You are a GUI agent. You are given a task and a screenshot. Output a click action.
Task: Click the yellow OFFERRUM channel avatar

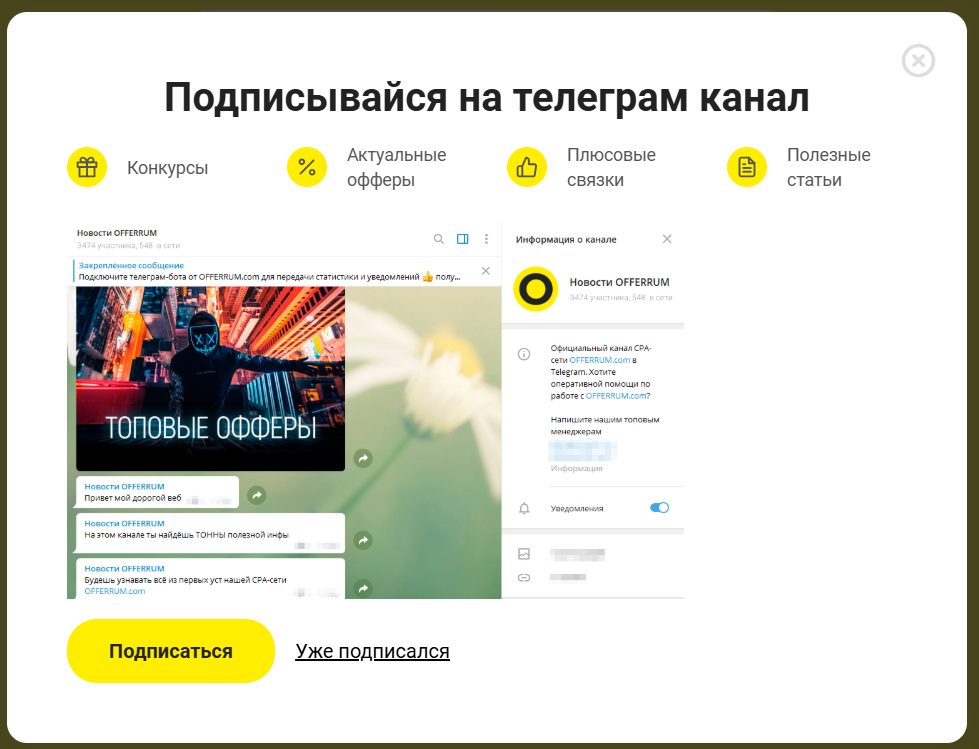536,289
